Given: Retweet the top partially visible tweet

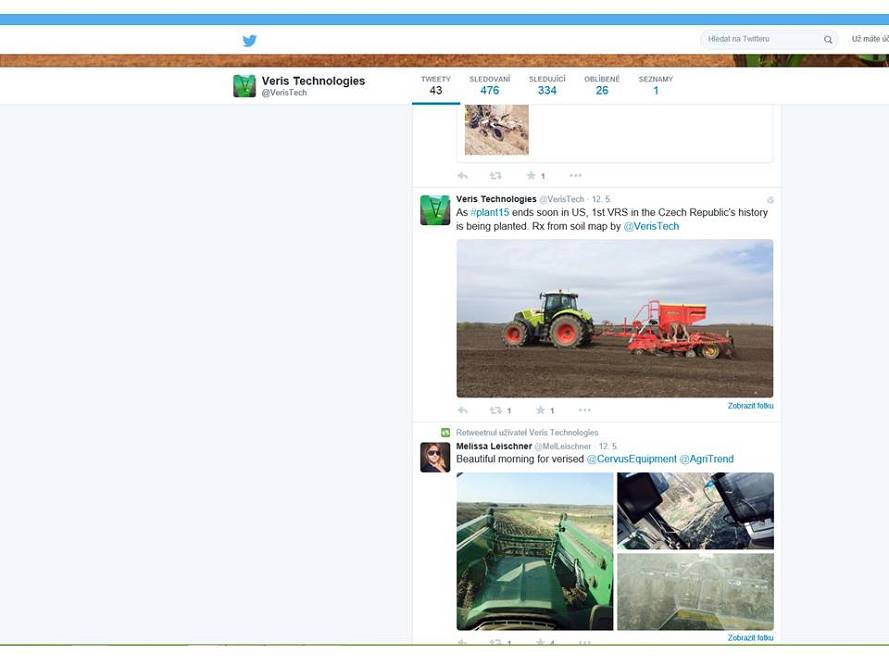Looking at the screenshot, I should [496, 176].
